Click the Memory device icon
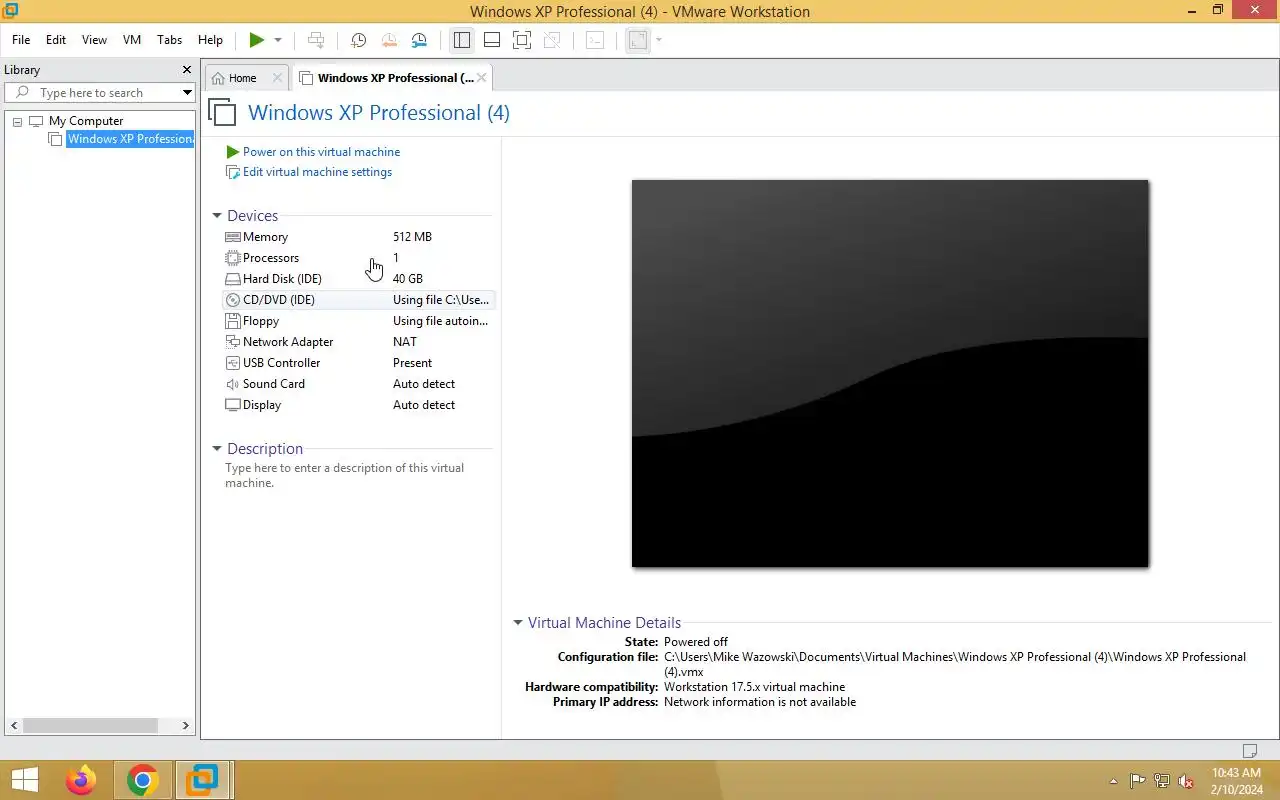 pyautogui.click(x=233, y=237)
